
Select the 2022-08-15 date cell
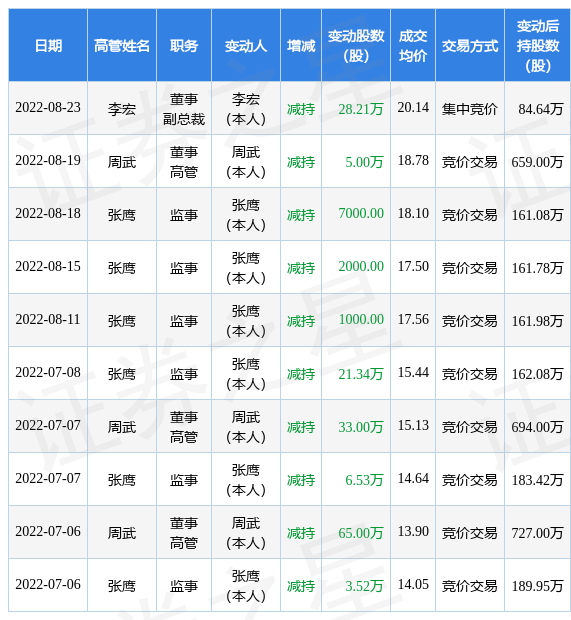tap(48, 267)
